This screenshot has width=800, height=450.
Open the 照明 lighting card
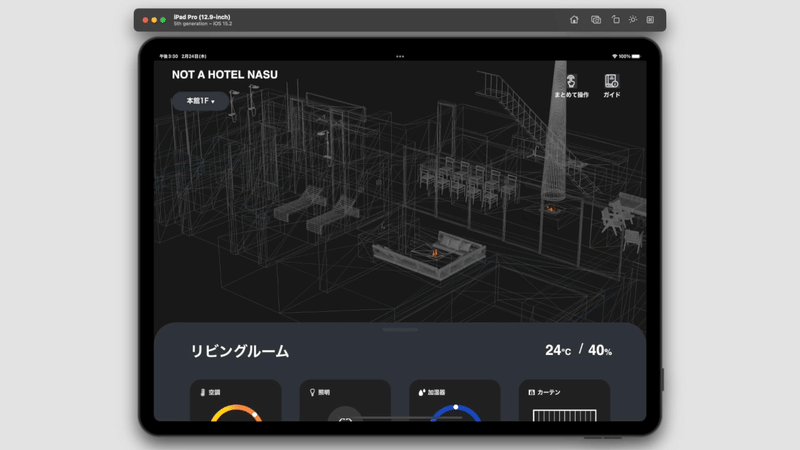tap(345, 401)
